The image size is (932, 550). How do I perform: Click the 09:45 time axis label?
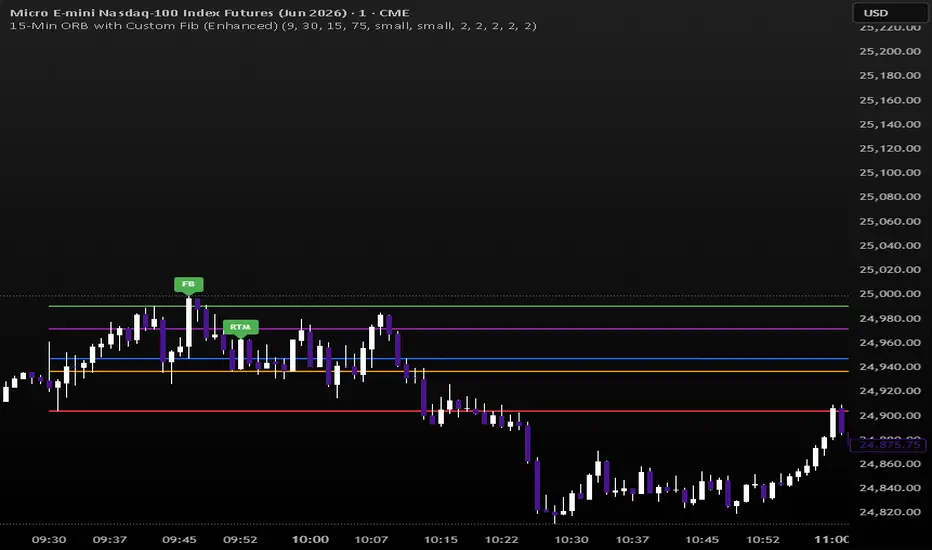[180, 539]
